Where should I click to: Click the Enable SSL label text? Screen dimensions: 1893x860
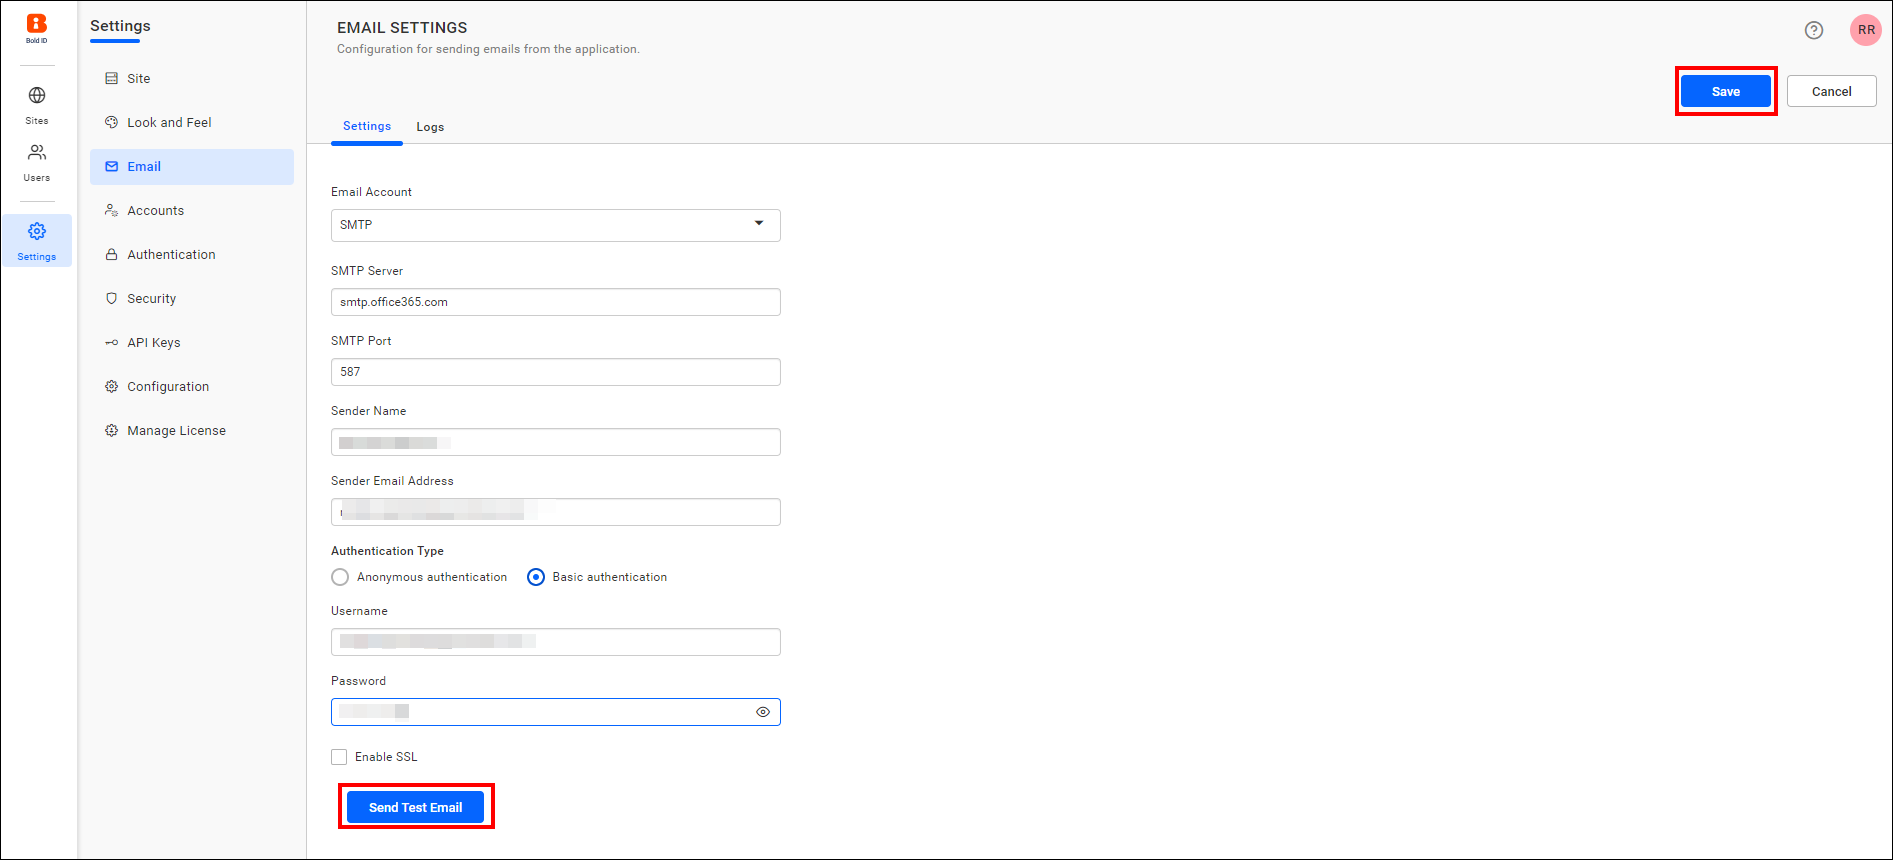pyautogui.click(x=386, y=757)
